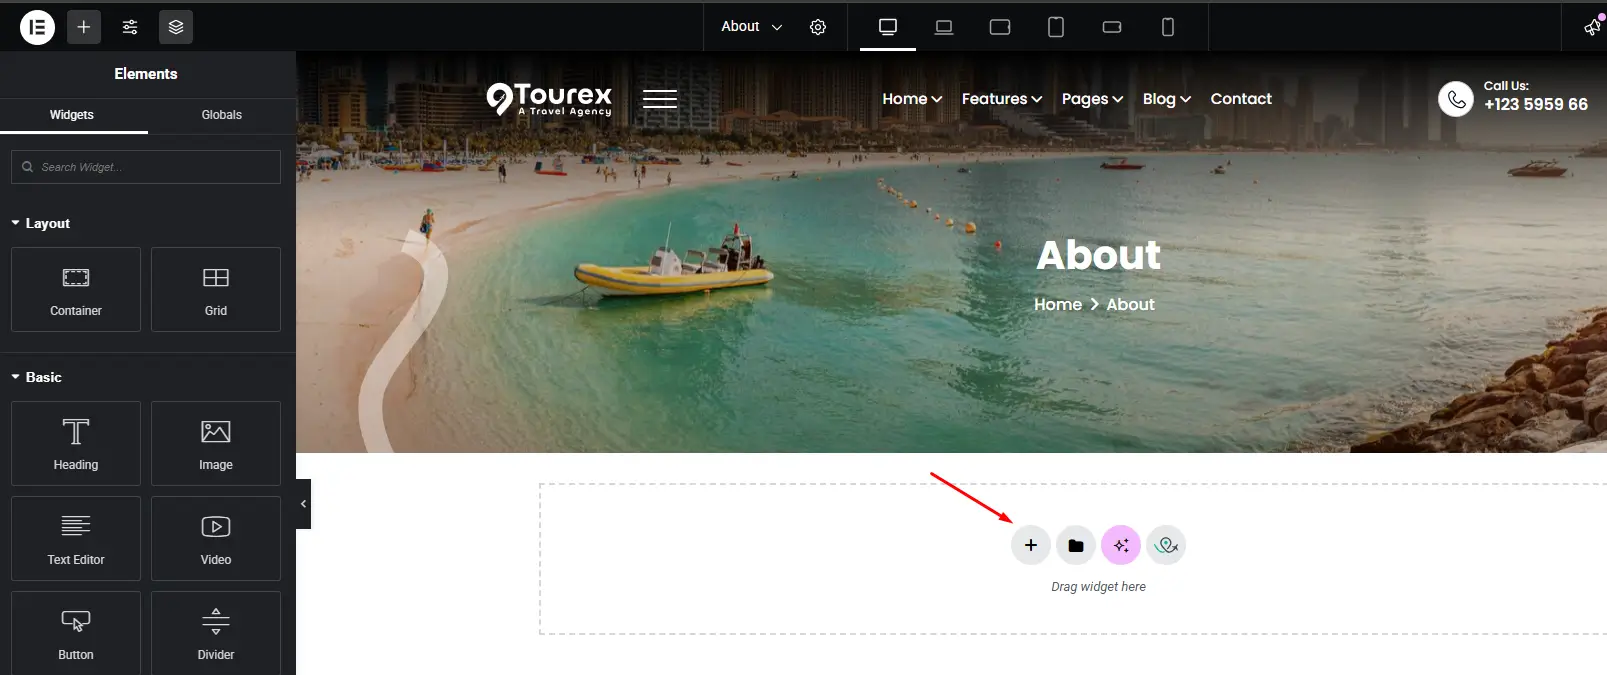Collapse the Basic section

tap(37, 377)
